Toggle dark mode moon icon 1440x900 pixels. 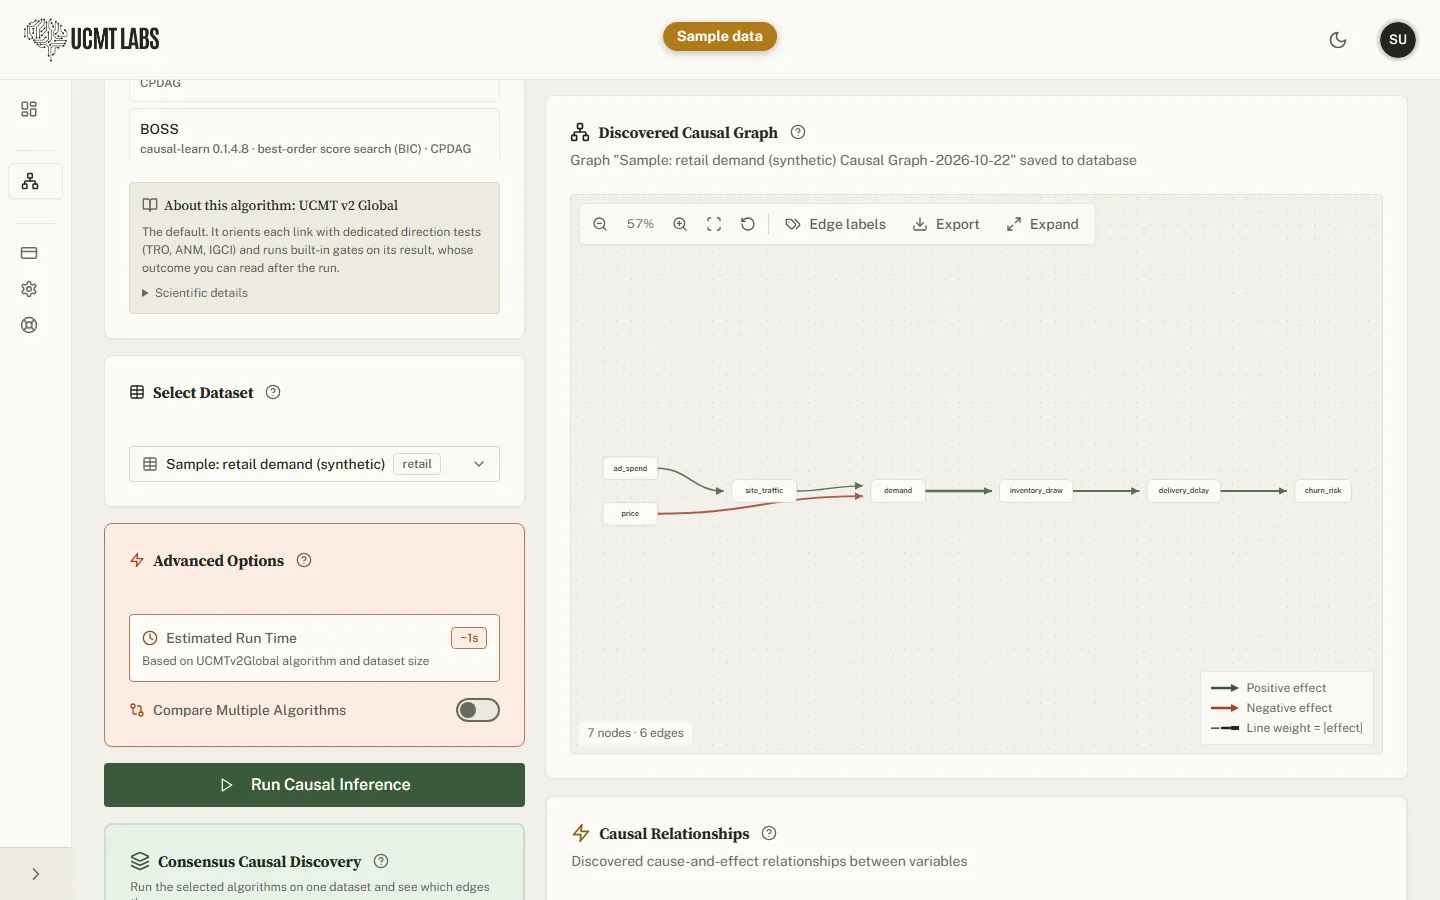point(1338,40)
